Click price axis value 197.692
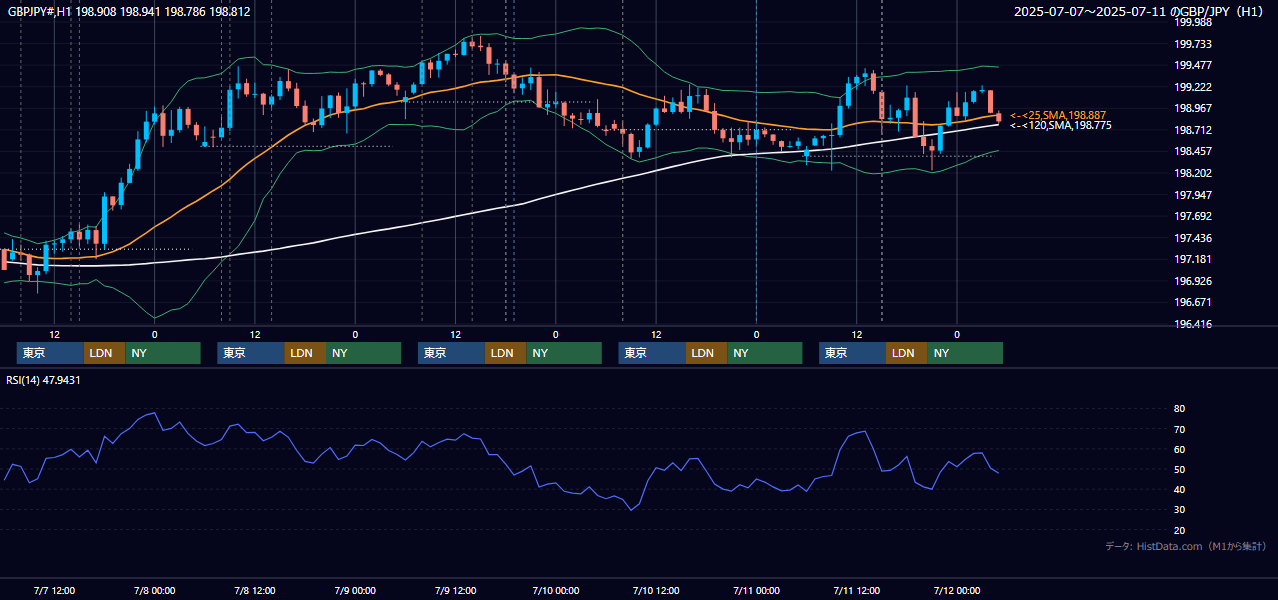The image size is (1278, 600). [x=1193, y=216]
